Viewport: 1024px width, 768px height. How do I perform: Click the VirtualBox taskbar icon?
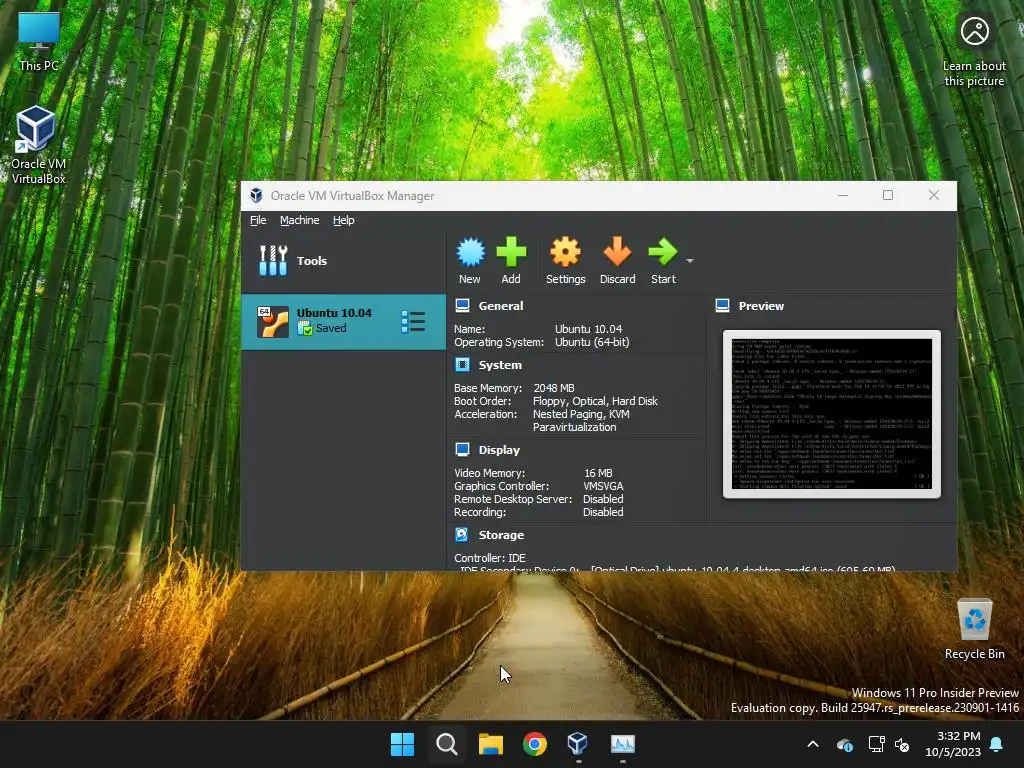pos(578,744)
